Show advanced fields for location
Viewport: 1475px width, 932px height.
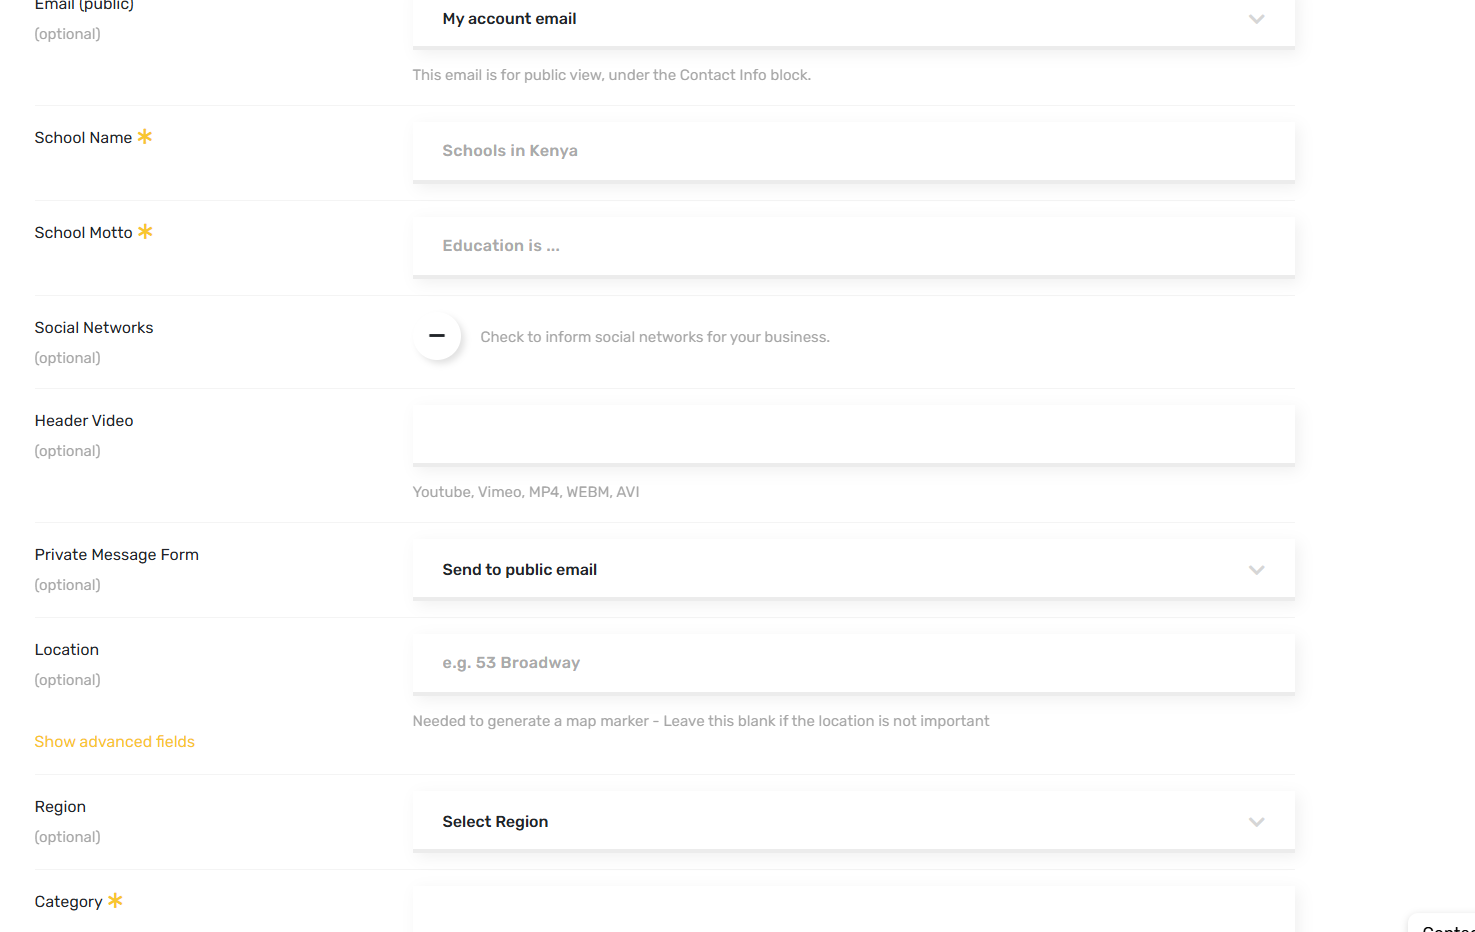coord(114,742)
